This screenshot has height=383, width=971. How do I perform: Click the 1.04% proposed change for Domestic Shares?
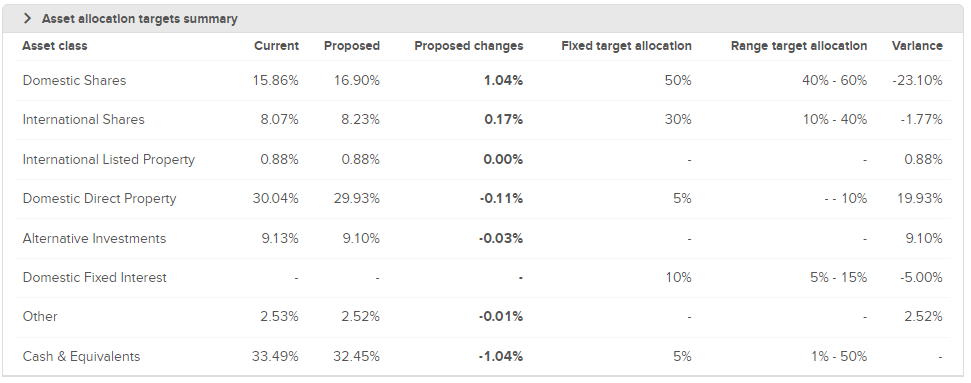point(503,81)
